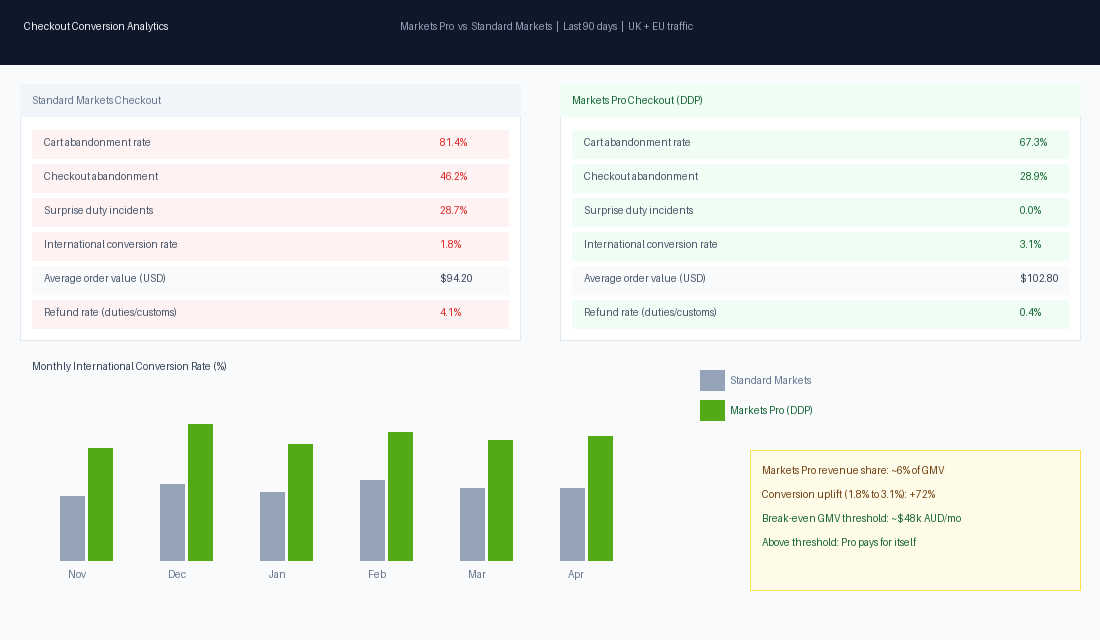Select the 28.9% checkout abandonment value

(x=1033, y=176)
